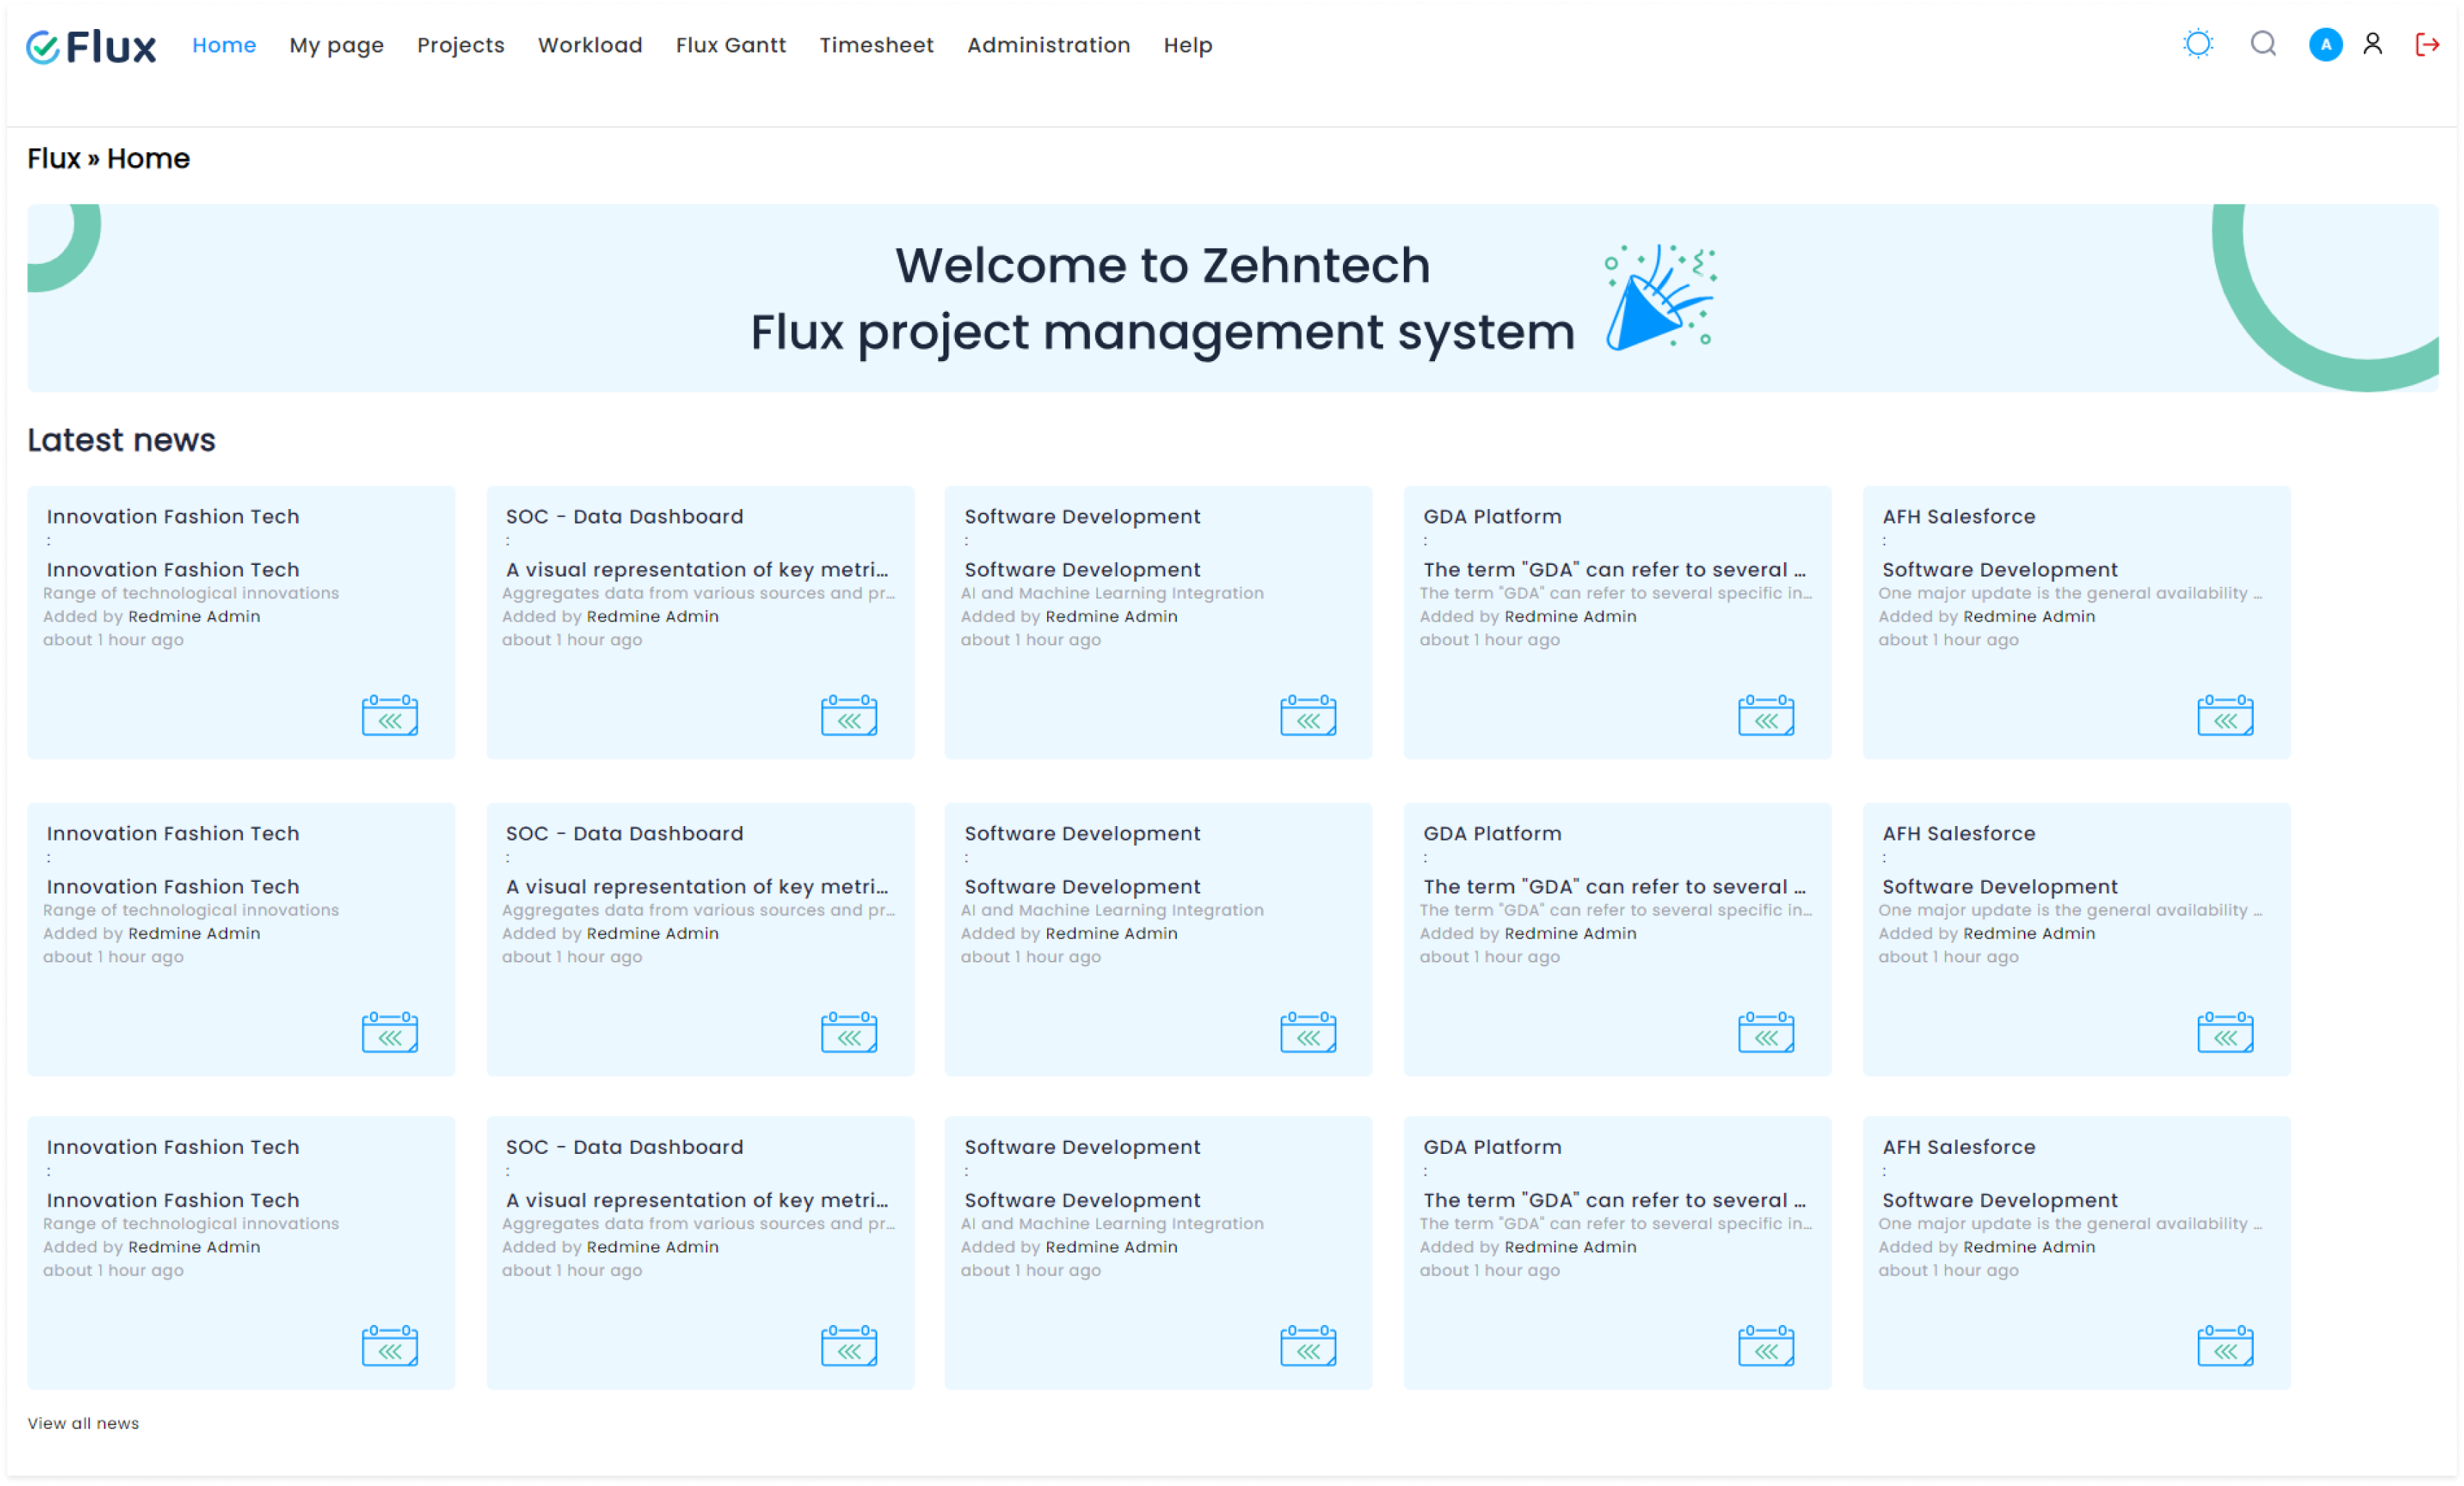Image resolution: width=2464 pixels, height=1486 pixels.
Task: Click the red logout icon
Action: click(x=2426, y=44)
